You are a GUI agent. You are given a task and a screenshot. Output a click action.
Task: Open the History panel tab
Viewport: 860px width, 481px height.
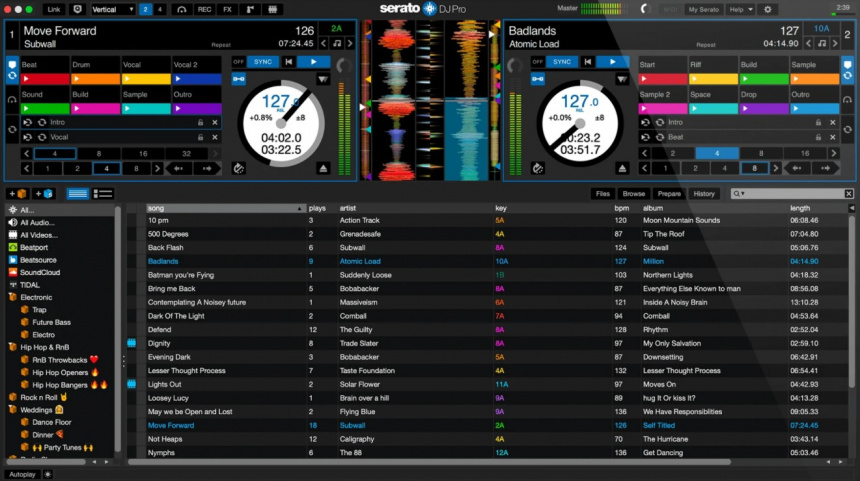coord(704,194)
